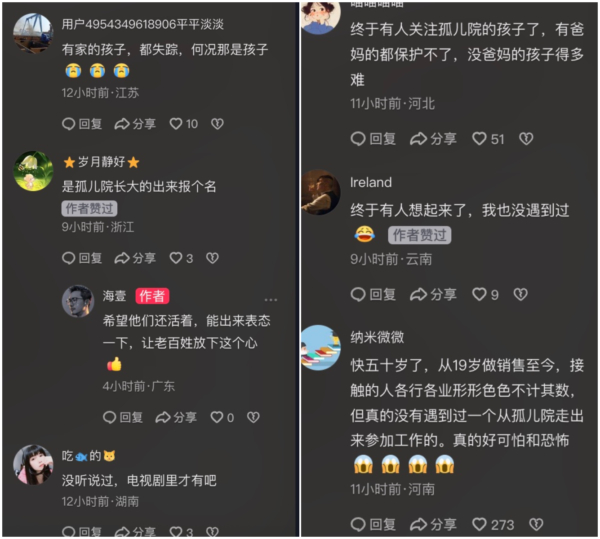Open the three-dot menu on 海壹's reply

point(271,300)
